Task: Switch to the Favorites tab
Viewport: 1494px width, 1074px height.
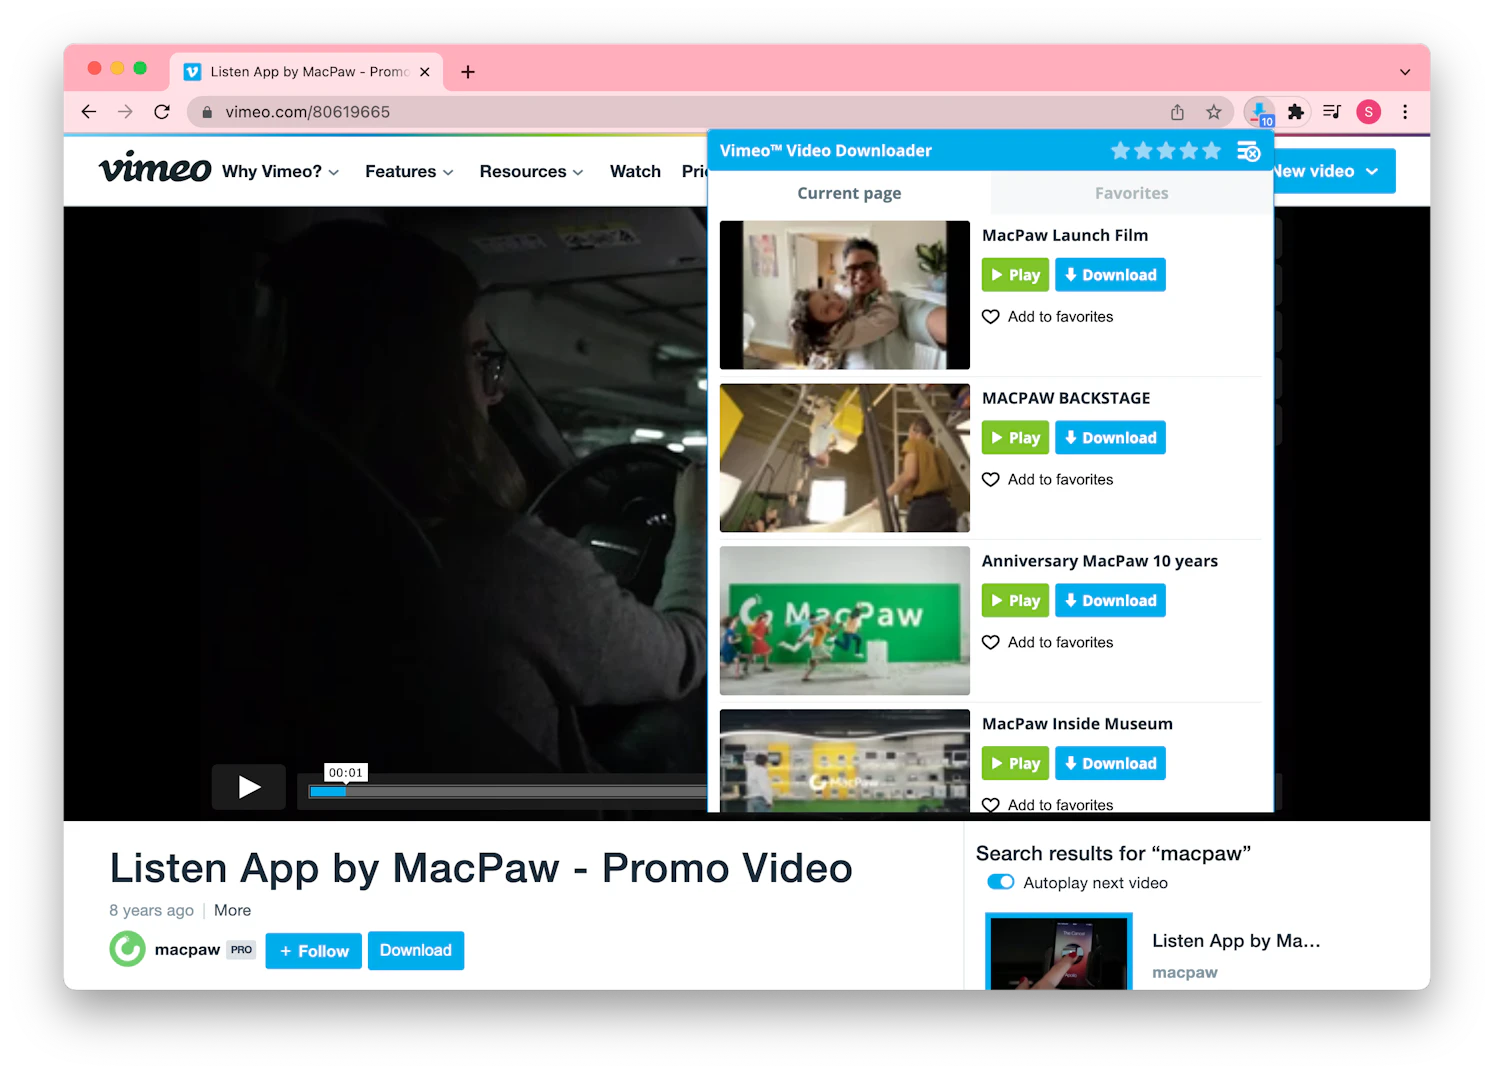Action: 1132,193
